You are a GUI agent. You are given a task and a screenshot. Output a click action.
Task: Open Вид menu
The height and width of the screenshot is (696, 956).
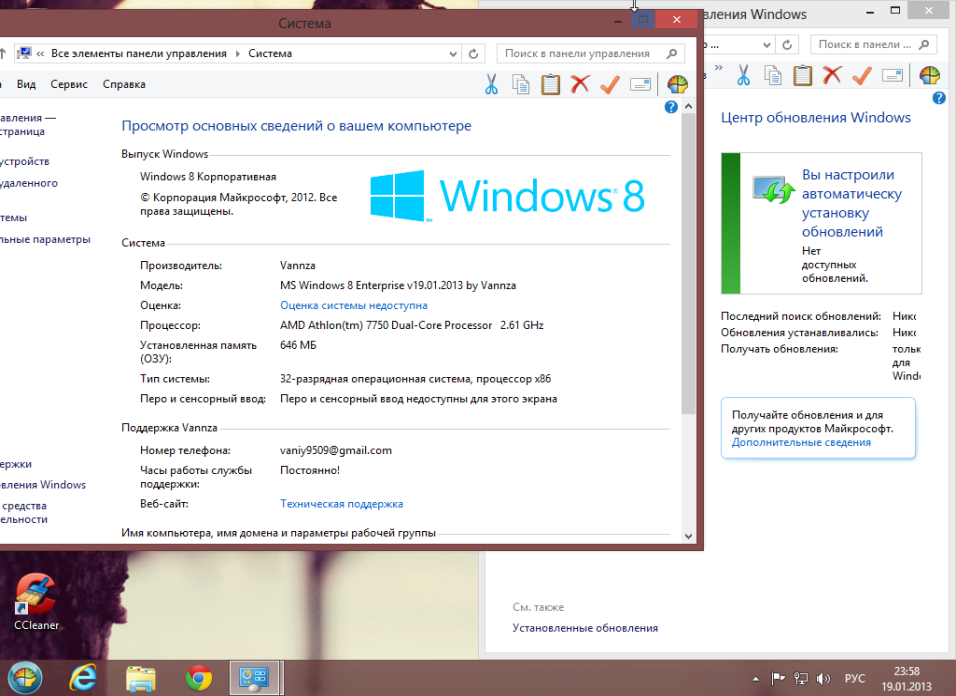[26, 84]
